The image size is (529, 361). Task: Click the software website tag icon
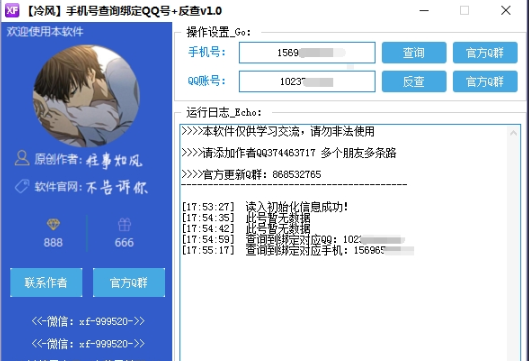coord(22,186)
